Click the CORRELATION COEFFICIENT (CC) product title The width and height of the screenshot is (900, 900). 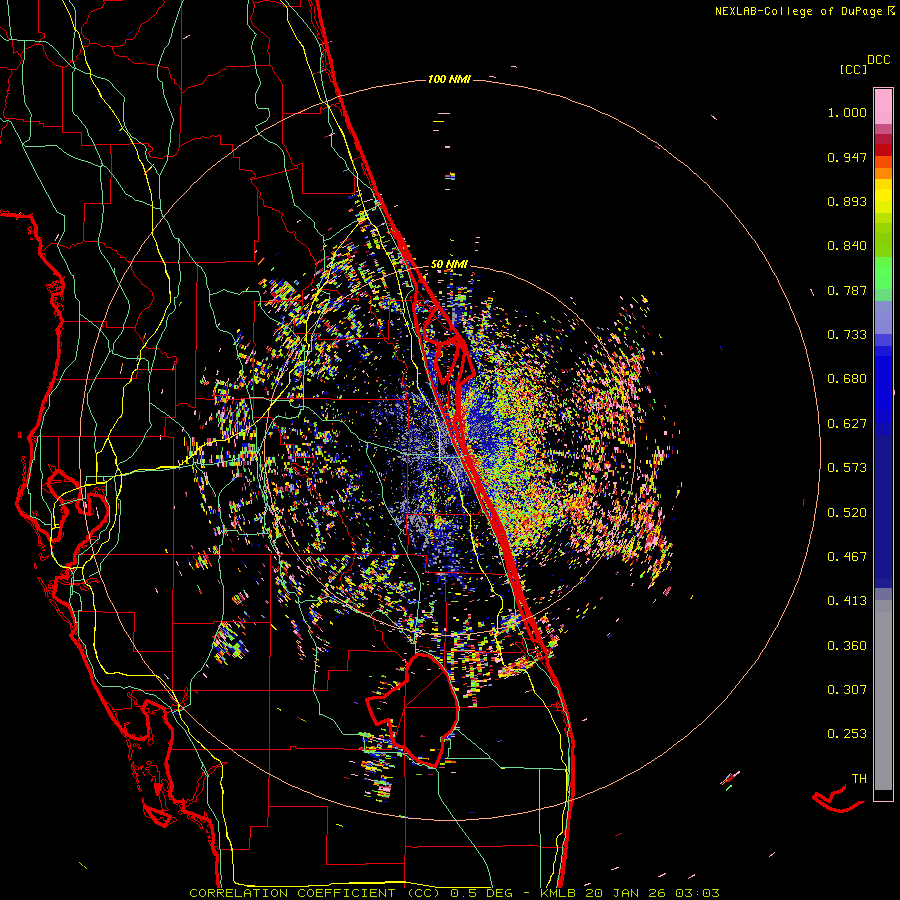coord(315,893)
